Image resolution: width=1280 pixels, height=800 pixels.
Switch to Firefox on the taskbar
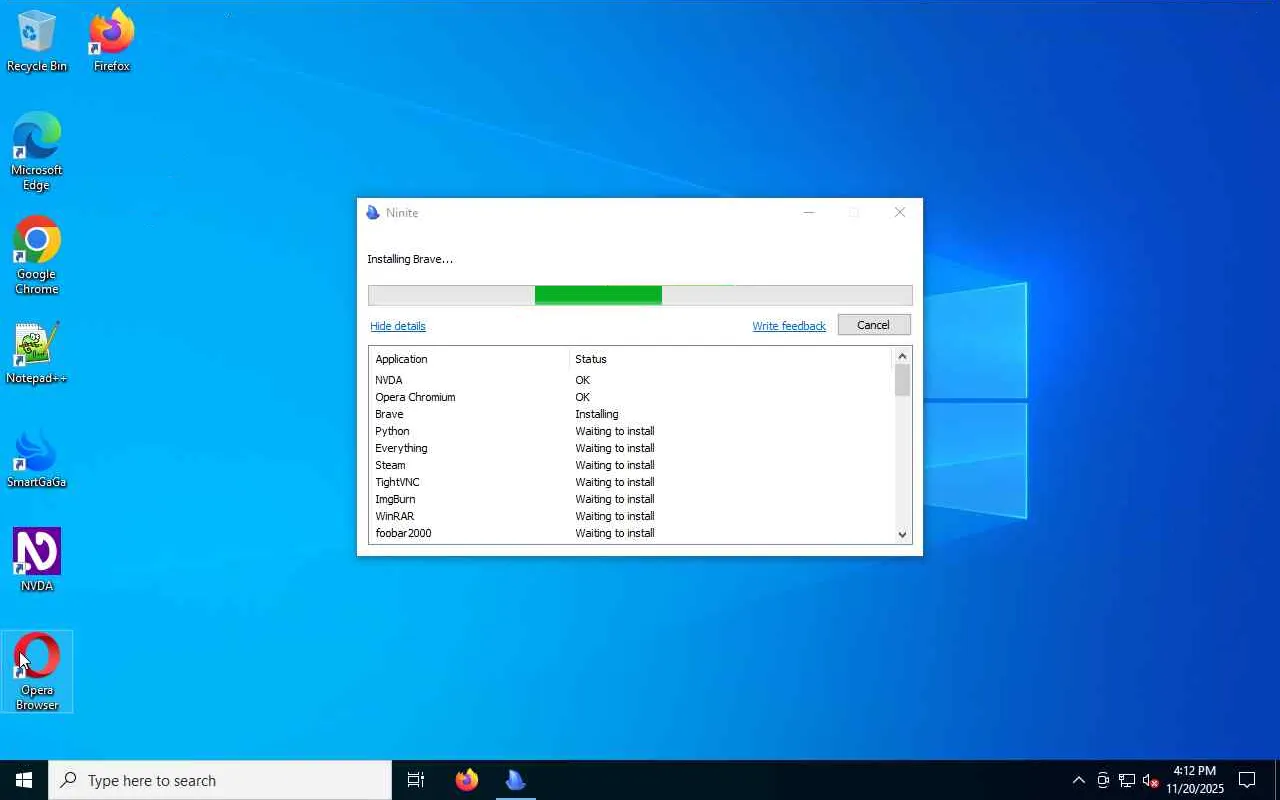pos(467,780)
